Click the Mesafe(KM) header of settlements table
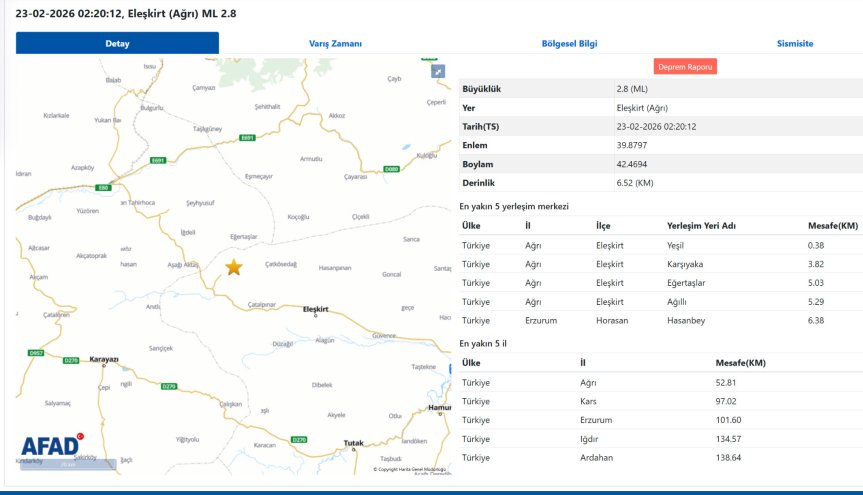The height and width of the screenshot is (495, 863). (833, 226)
